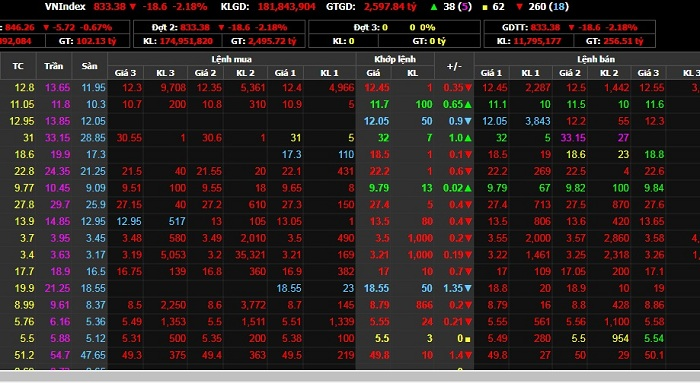Click matched price 12.45 in the 12.8 row
Screen dimensions: 700x383
(x=377, y=87)
